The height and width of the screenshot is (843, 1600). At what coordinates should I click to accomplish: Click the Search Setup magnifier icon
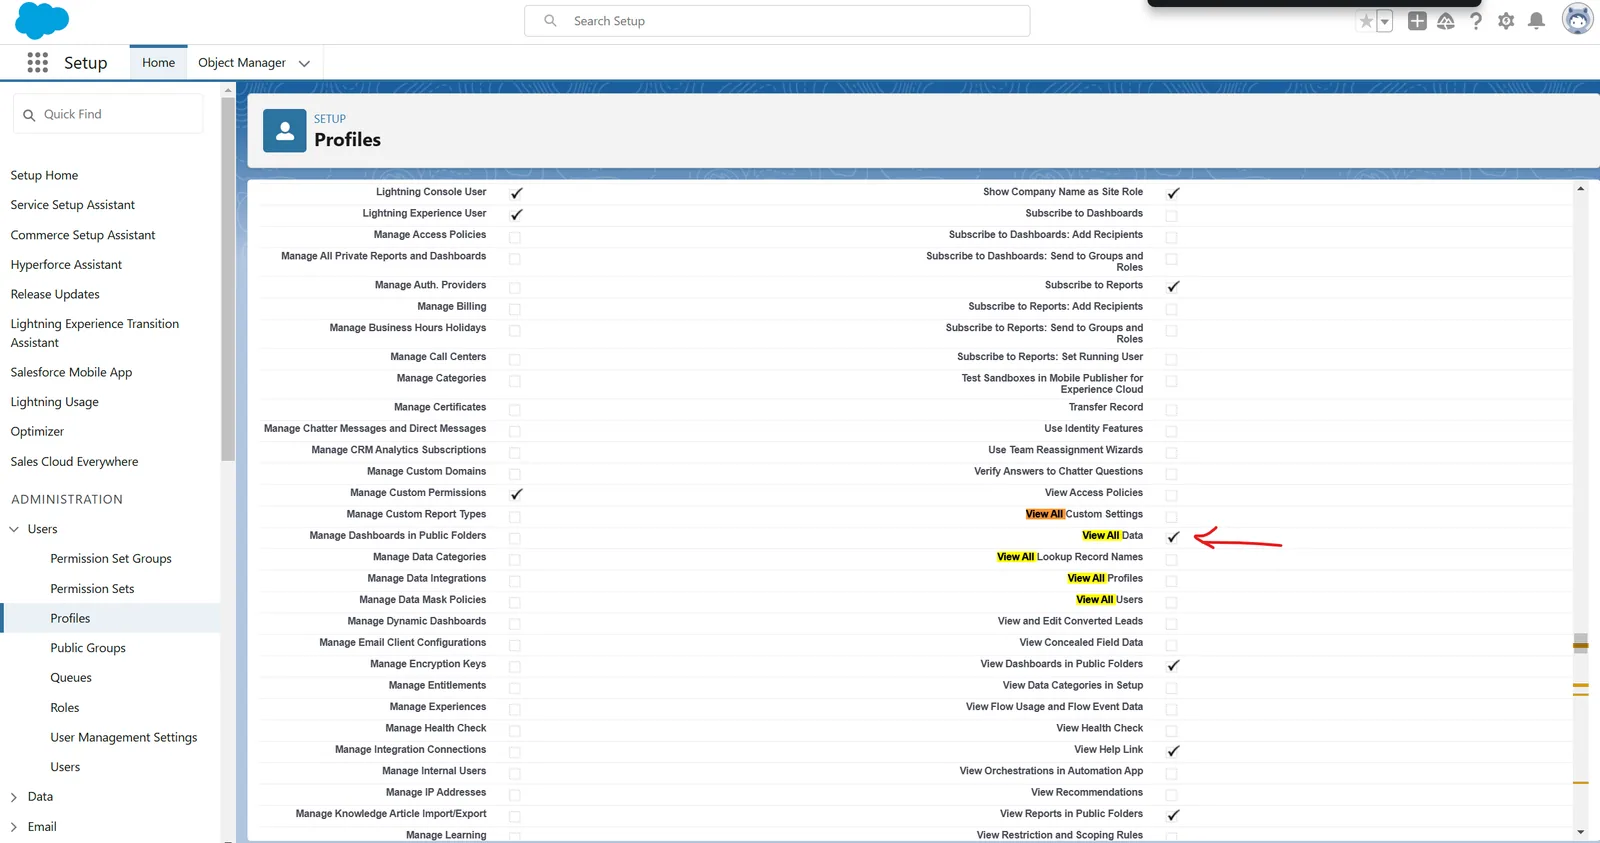tap(550, 21)
